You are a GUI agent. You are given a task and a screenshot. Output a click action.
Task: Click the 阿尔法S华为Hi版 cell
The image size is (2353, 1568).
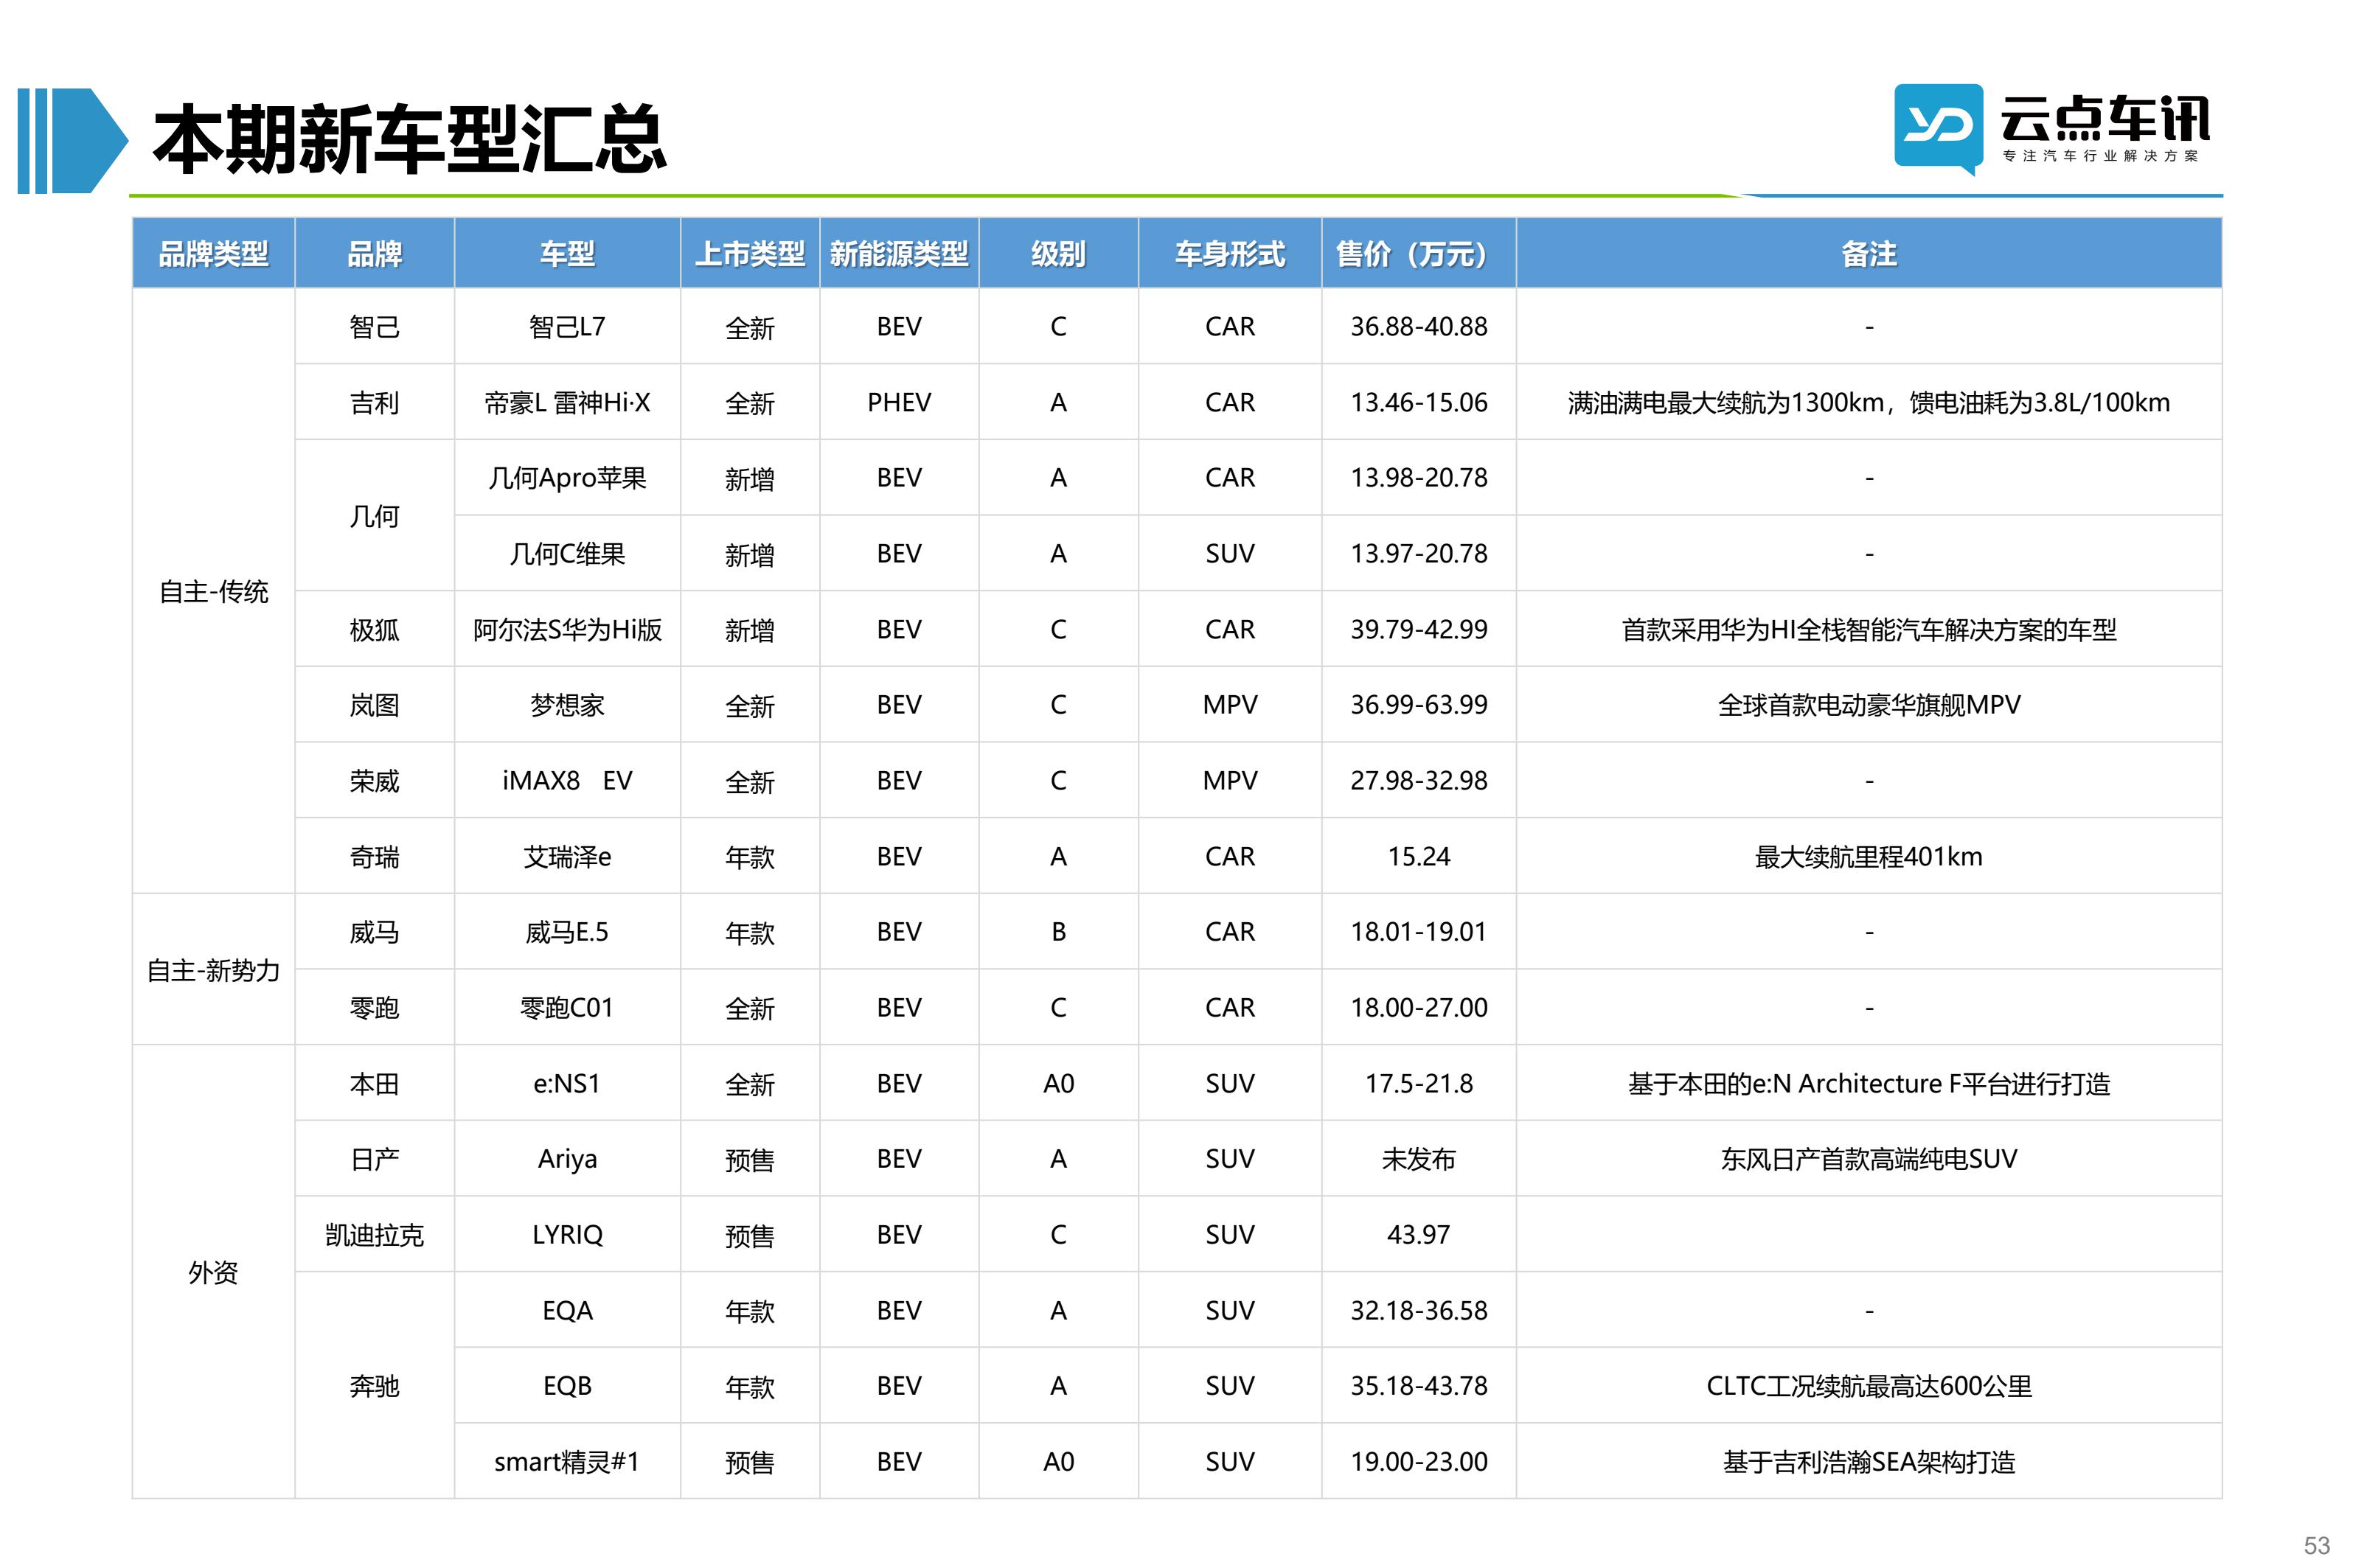coord(567,630)
